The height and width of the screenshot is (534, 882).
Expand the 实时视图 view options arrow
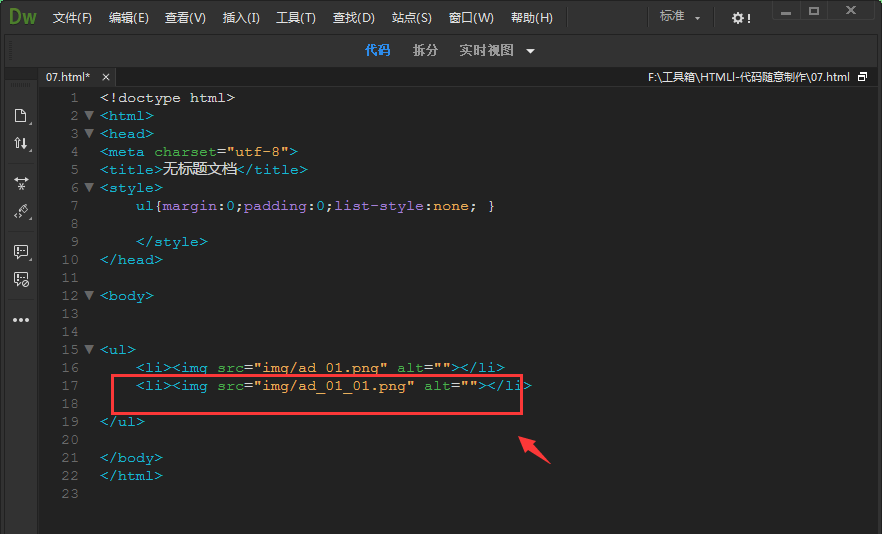pyautogui.click(x=530, y=51)
